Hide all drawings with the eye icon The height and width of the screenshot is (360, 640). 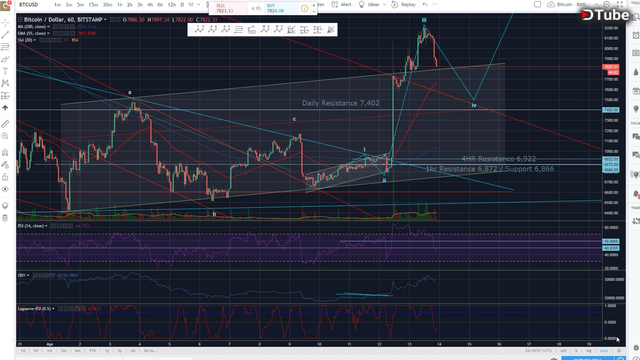[5, 189]
